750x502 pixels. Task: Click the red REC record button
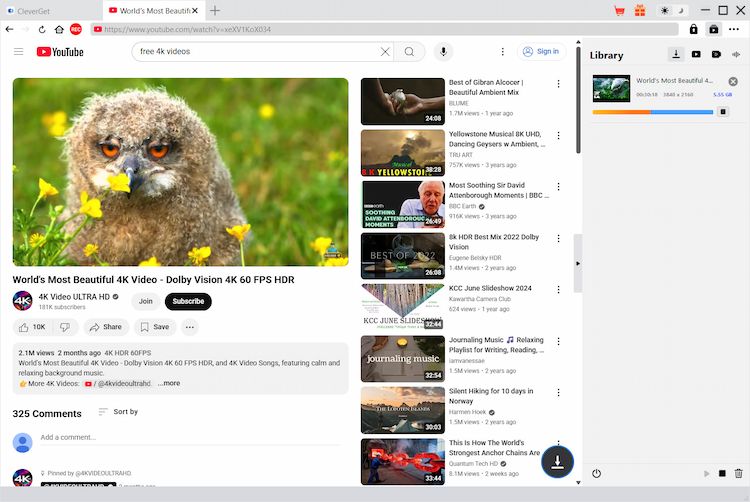click(x=76, y=30)
